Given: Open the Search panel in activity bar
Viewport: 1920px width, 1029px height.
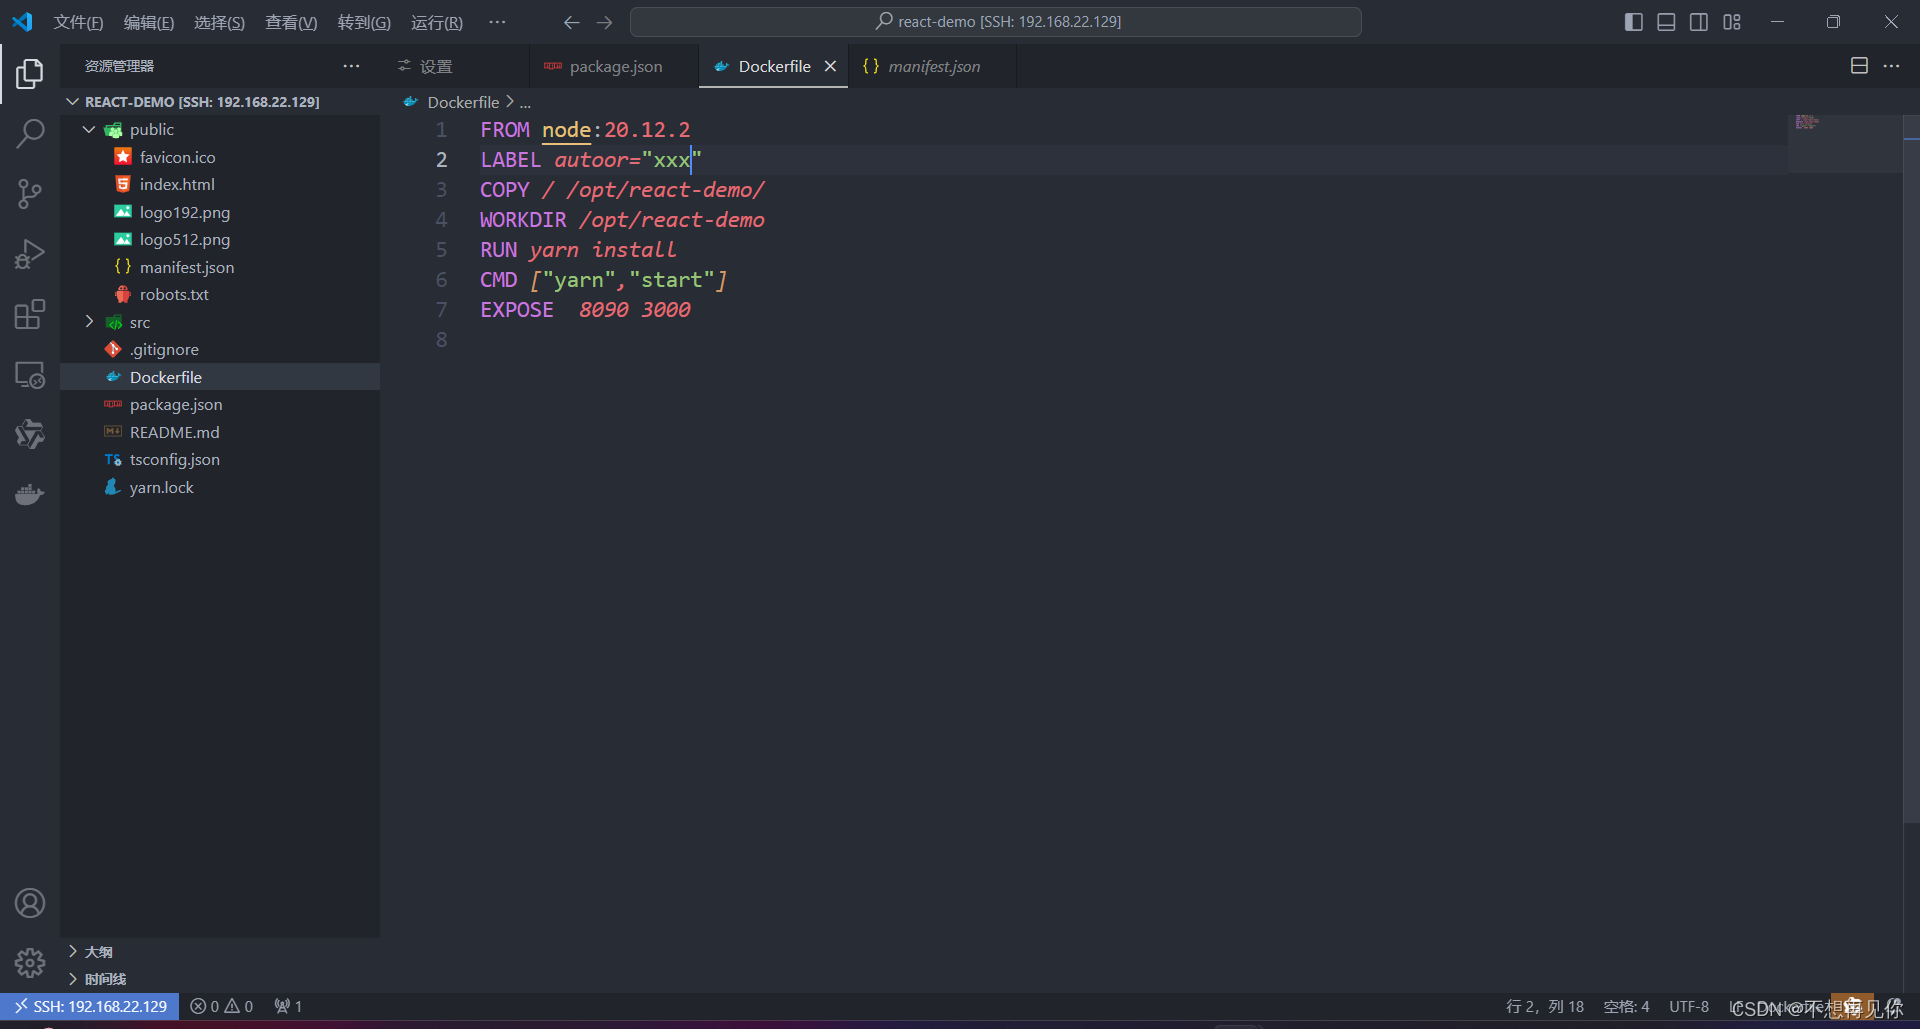Looking at the screenshot, I should [x=30, y=133].
